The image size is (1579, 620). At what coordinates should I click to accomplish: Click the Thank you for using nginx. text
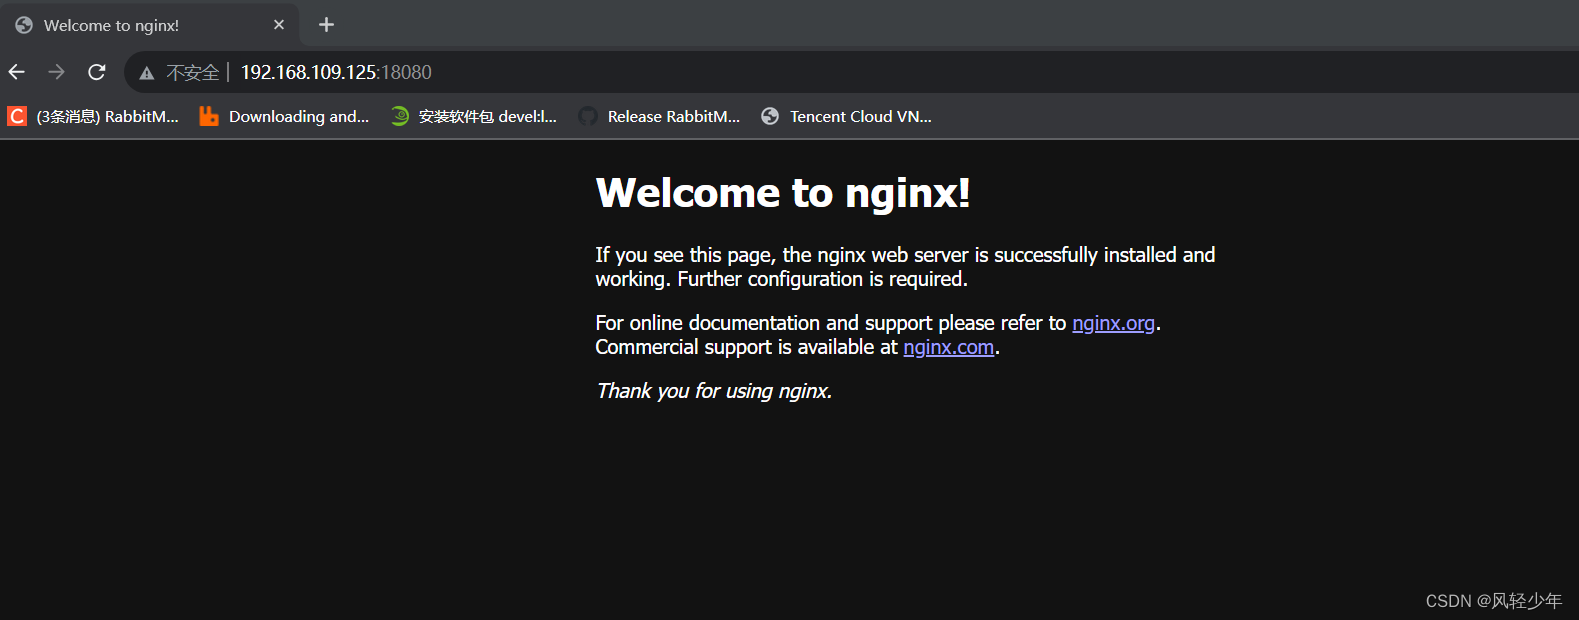714,391
